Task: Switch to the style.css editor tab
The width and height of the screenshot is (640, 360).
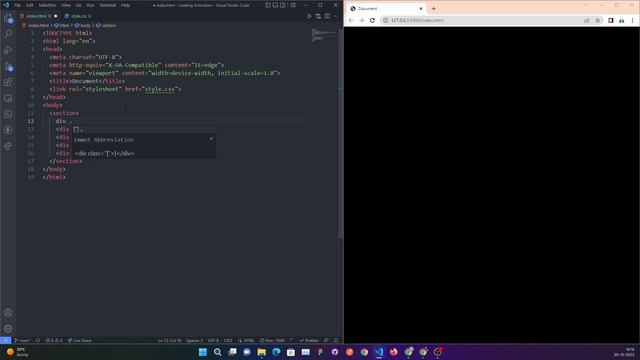Action: coord(79,16)
